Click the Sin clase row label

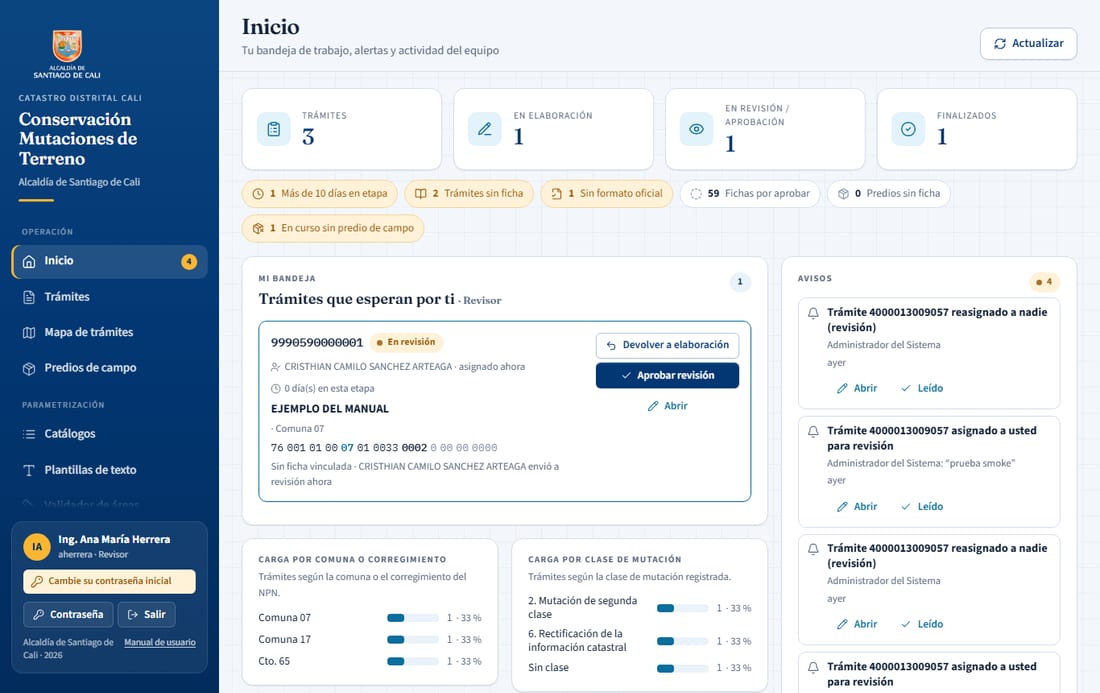[549, 668]
